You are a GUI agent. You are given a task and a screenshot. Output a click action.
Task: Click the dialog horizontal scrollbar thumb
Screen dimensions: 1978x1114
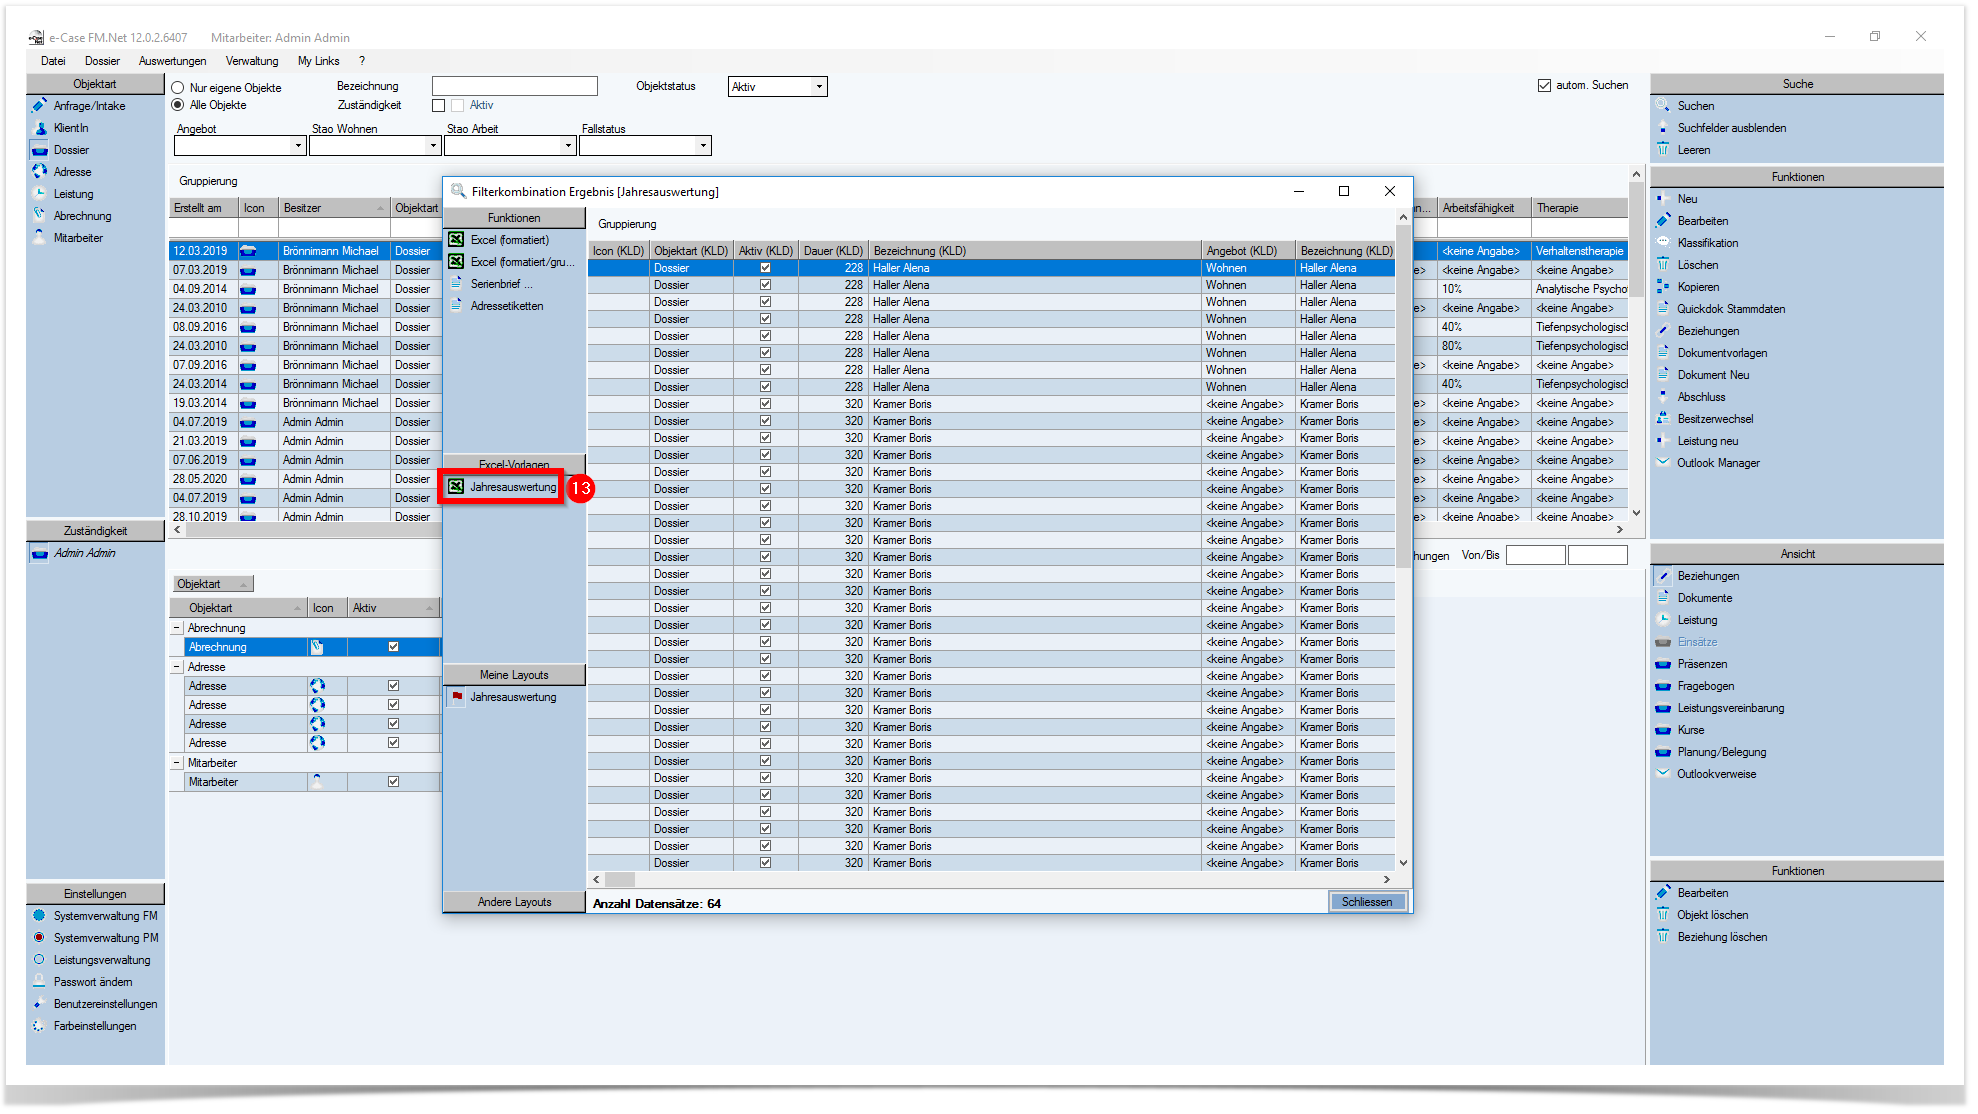tap(620, 880)
